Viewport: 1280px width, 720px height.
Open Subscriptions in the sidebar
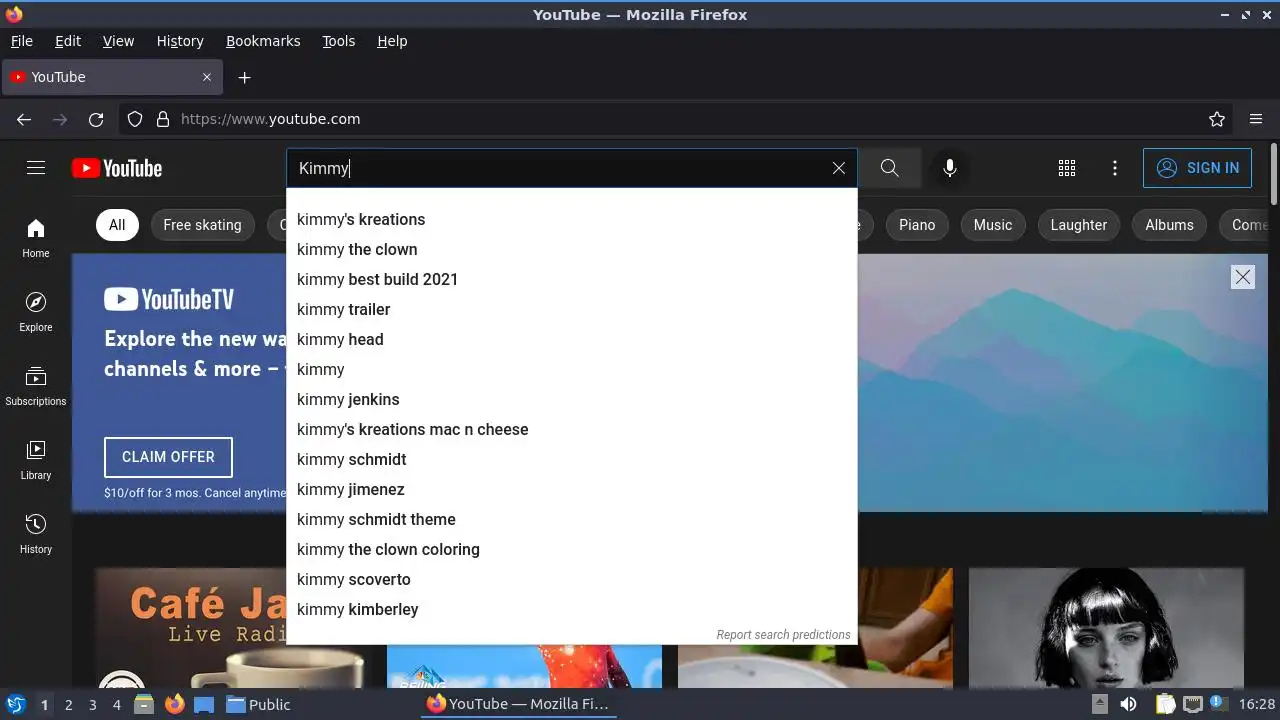pos(36,386)
